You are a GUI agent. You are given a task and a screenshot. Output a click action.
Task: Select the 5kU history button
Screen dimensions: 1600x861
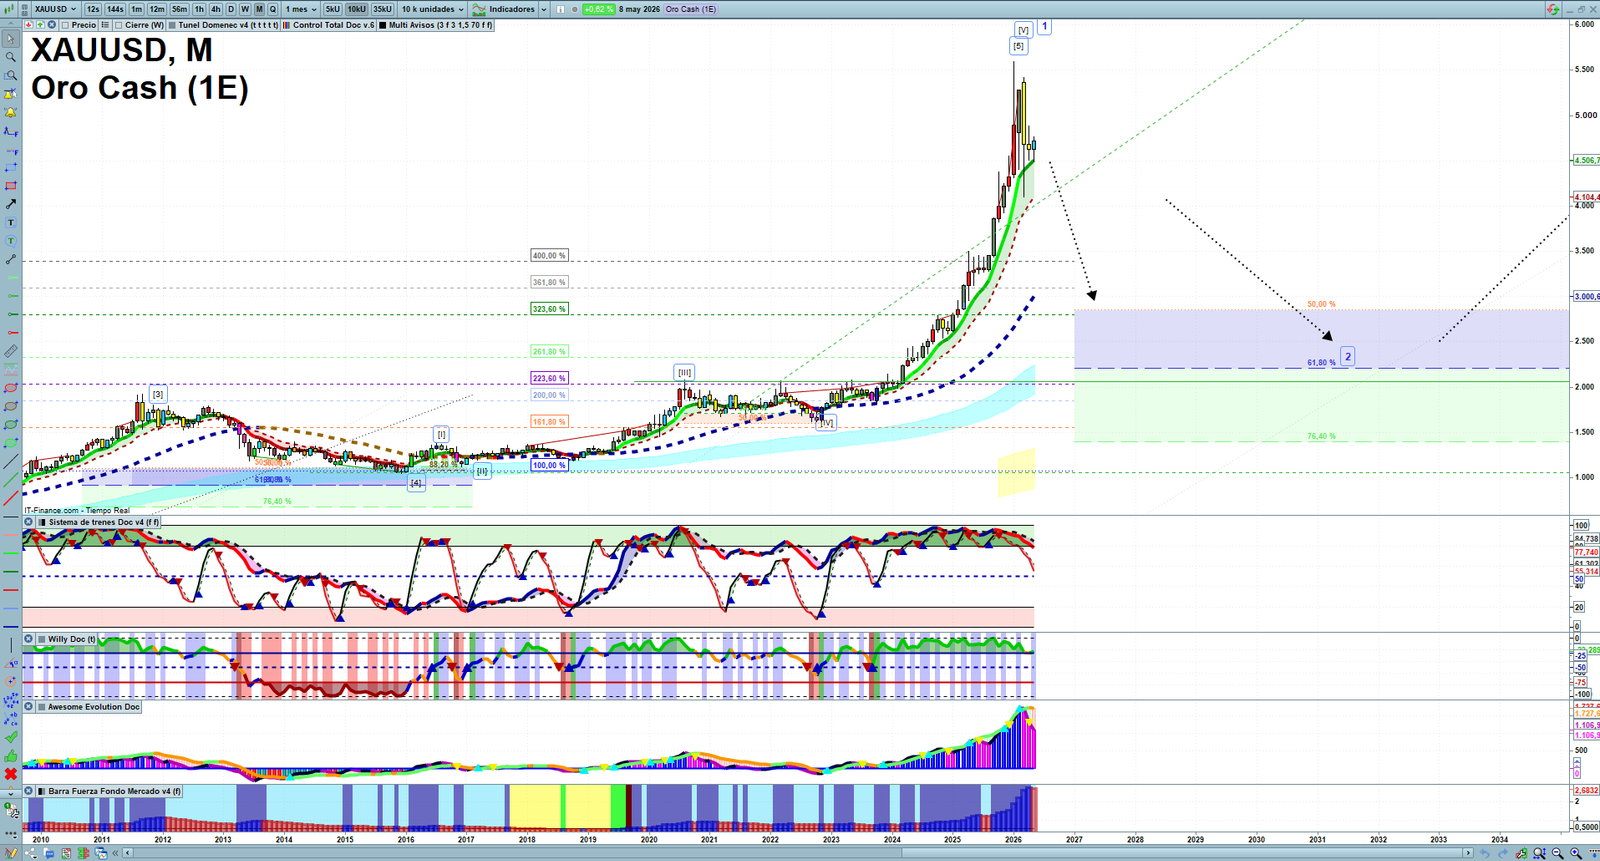point(333,9)
